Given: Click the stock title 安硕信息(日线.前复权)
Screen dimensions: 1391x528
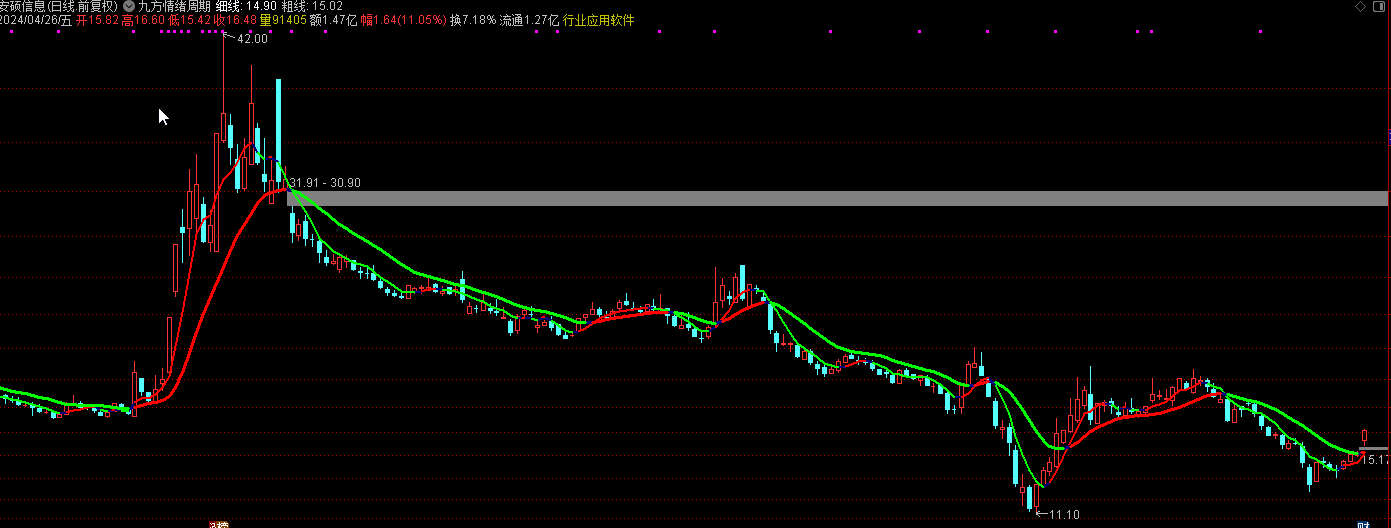Looking at the screenshot, I should coord(59,6).
